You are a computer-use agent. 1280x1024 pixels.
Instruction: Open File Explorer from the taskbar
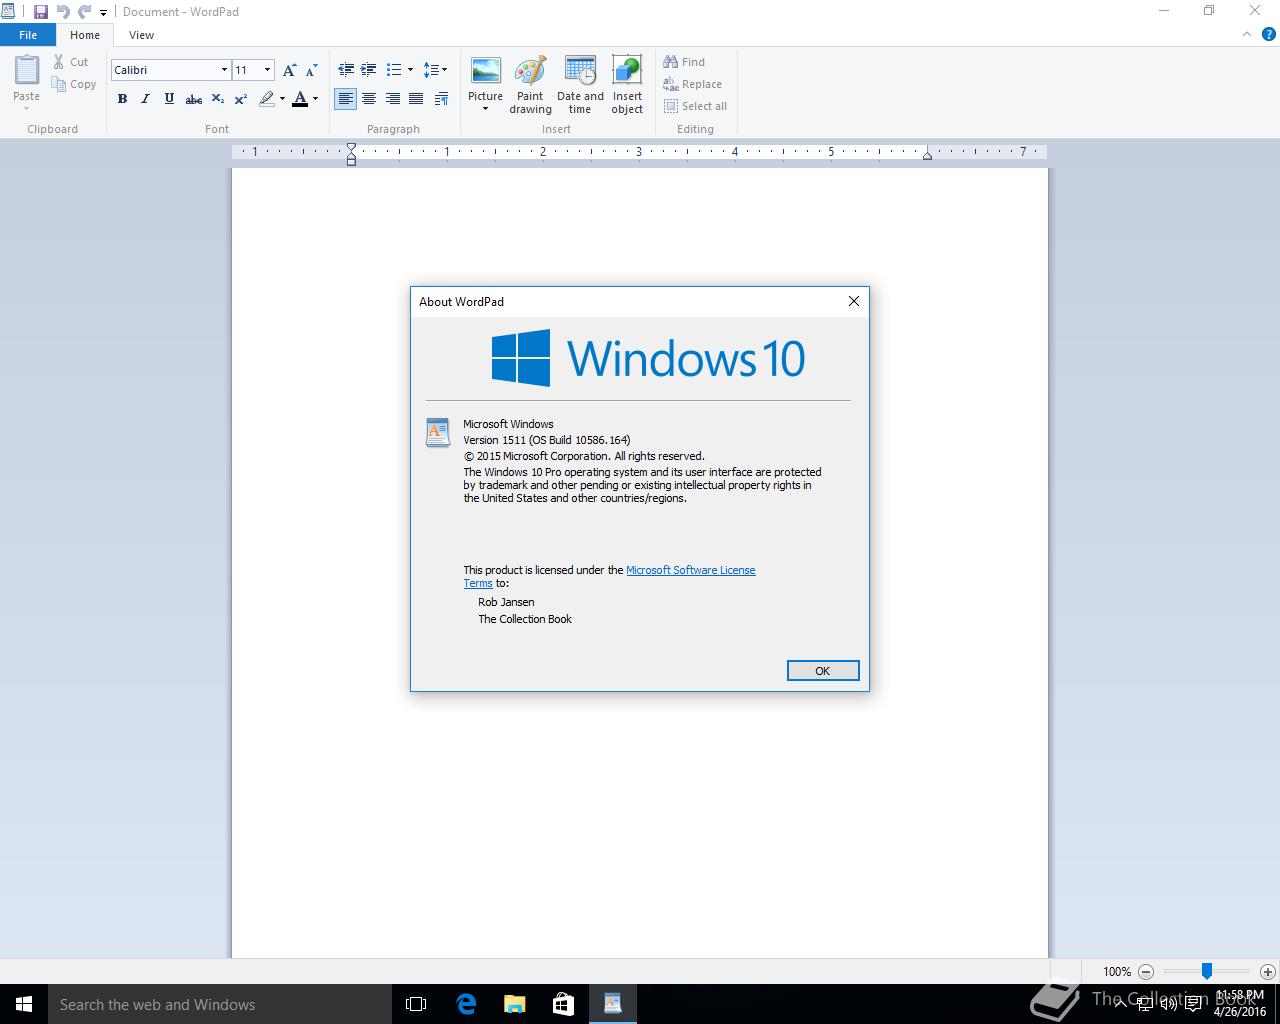(x=514, y=1004)
